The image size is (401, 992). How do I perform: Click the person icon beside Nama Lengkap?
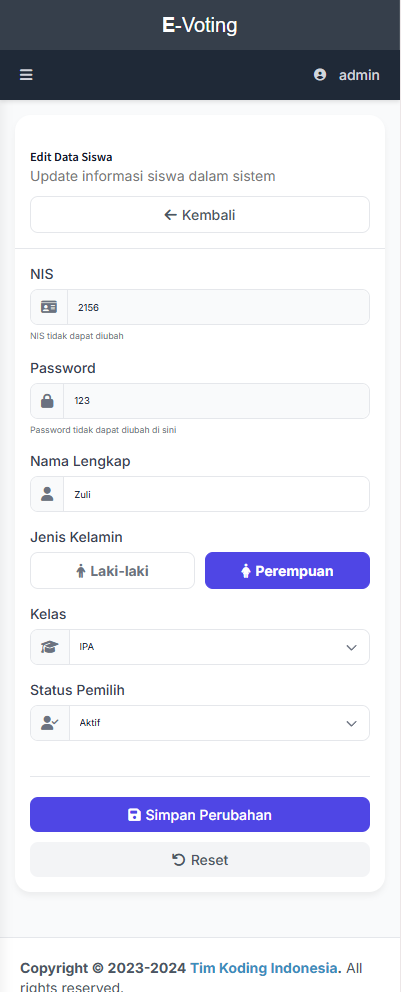47,494
